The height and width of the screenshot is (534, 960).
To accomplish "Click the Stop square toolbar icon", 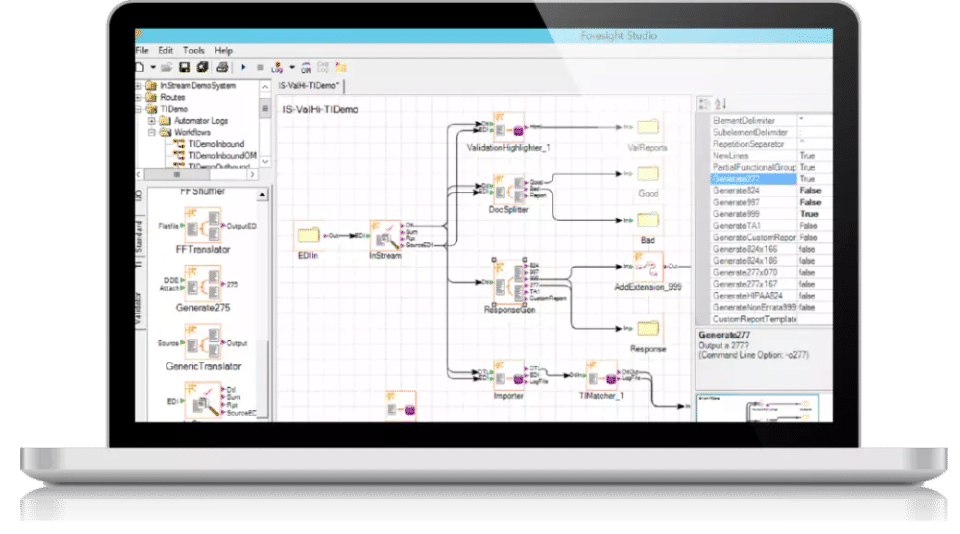I will click(x=260, y=67).
